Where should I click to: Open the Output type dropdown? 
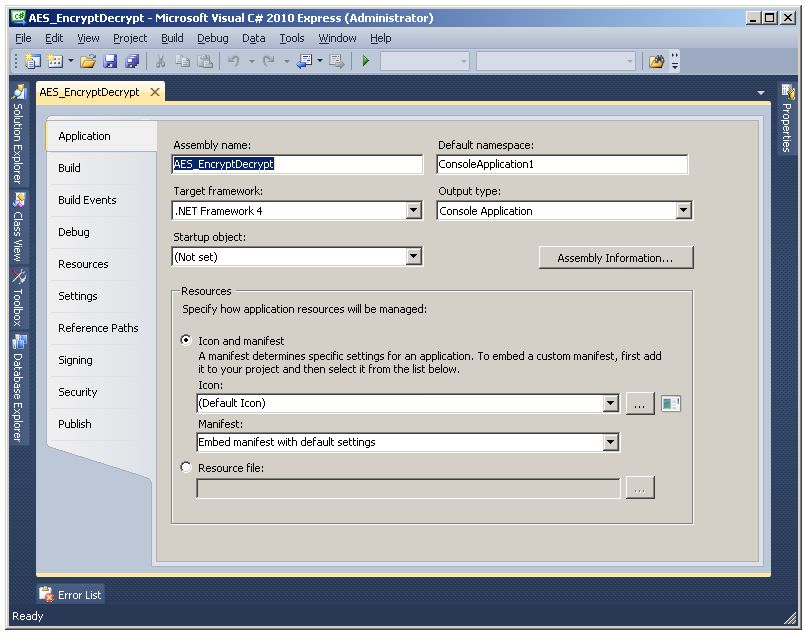pos(683,211)
